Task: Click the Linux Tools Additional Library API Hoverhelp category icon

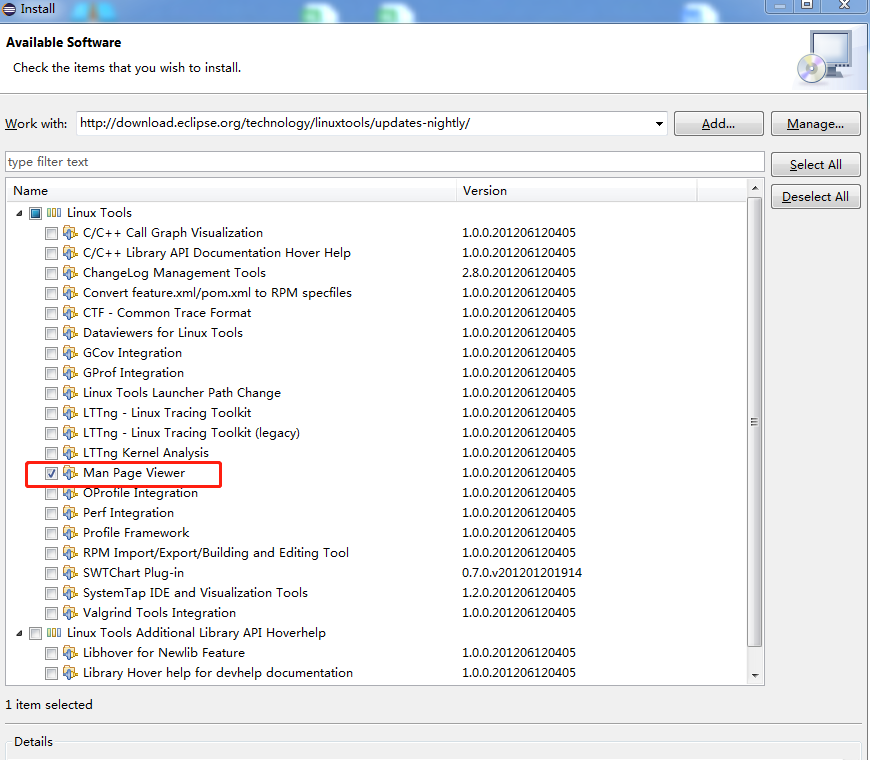Action: point(54,632)
